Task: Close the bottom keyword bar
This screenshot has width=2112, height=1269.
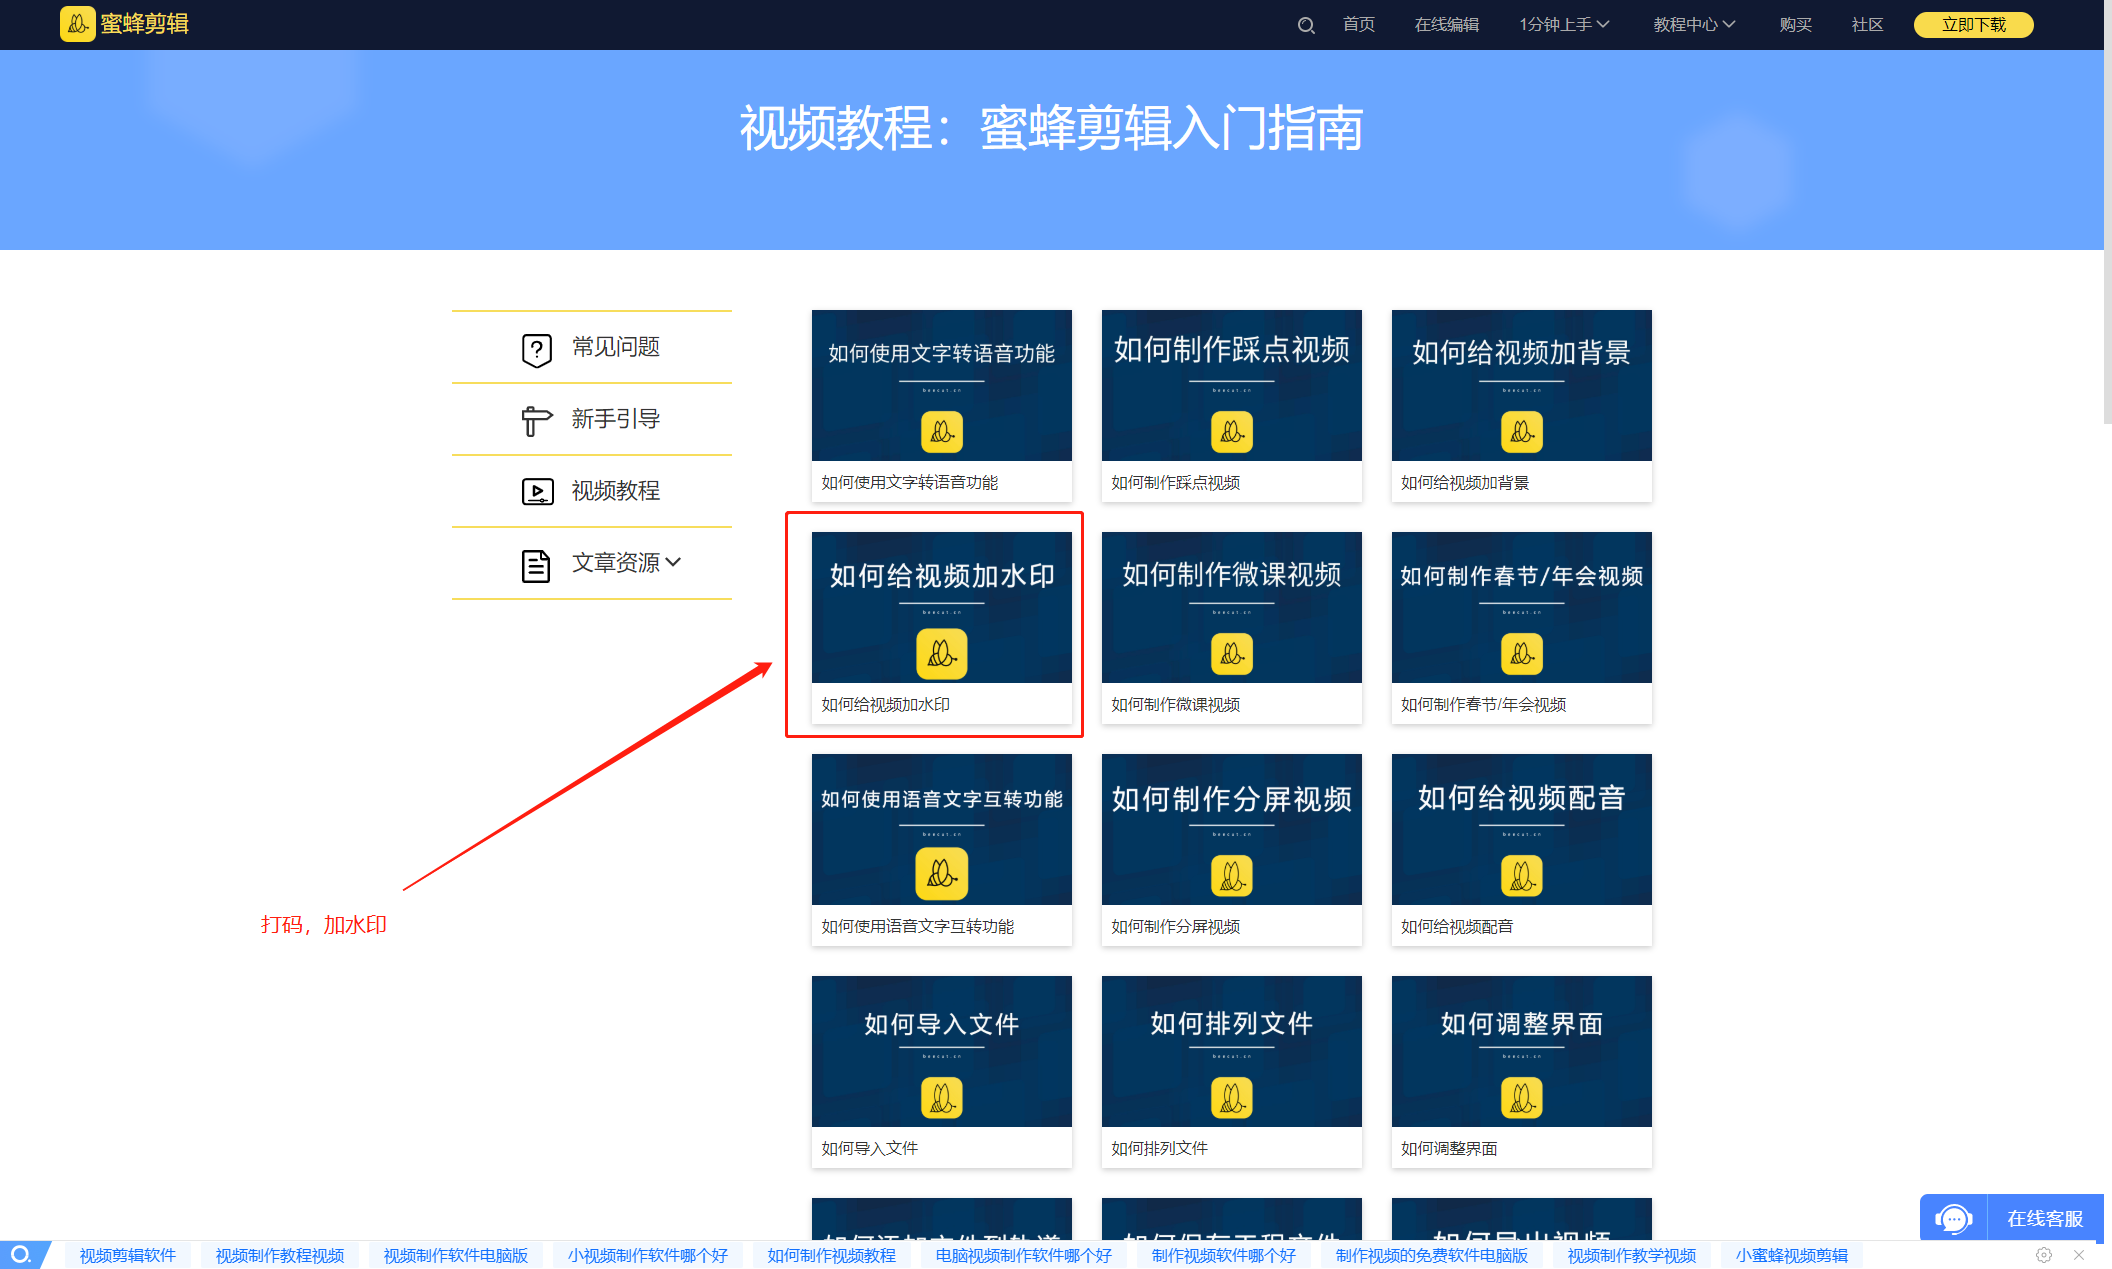Action: [2079, 1255]
